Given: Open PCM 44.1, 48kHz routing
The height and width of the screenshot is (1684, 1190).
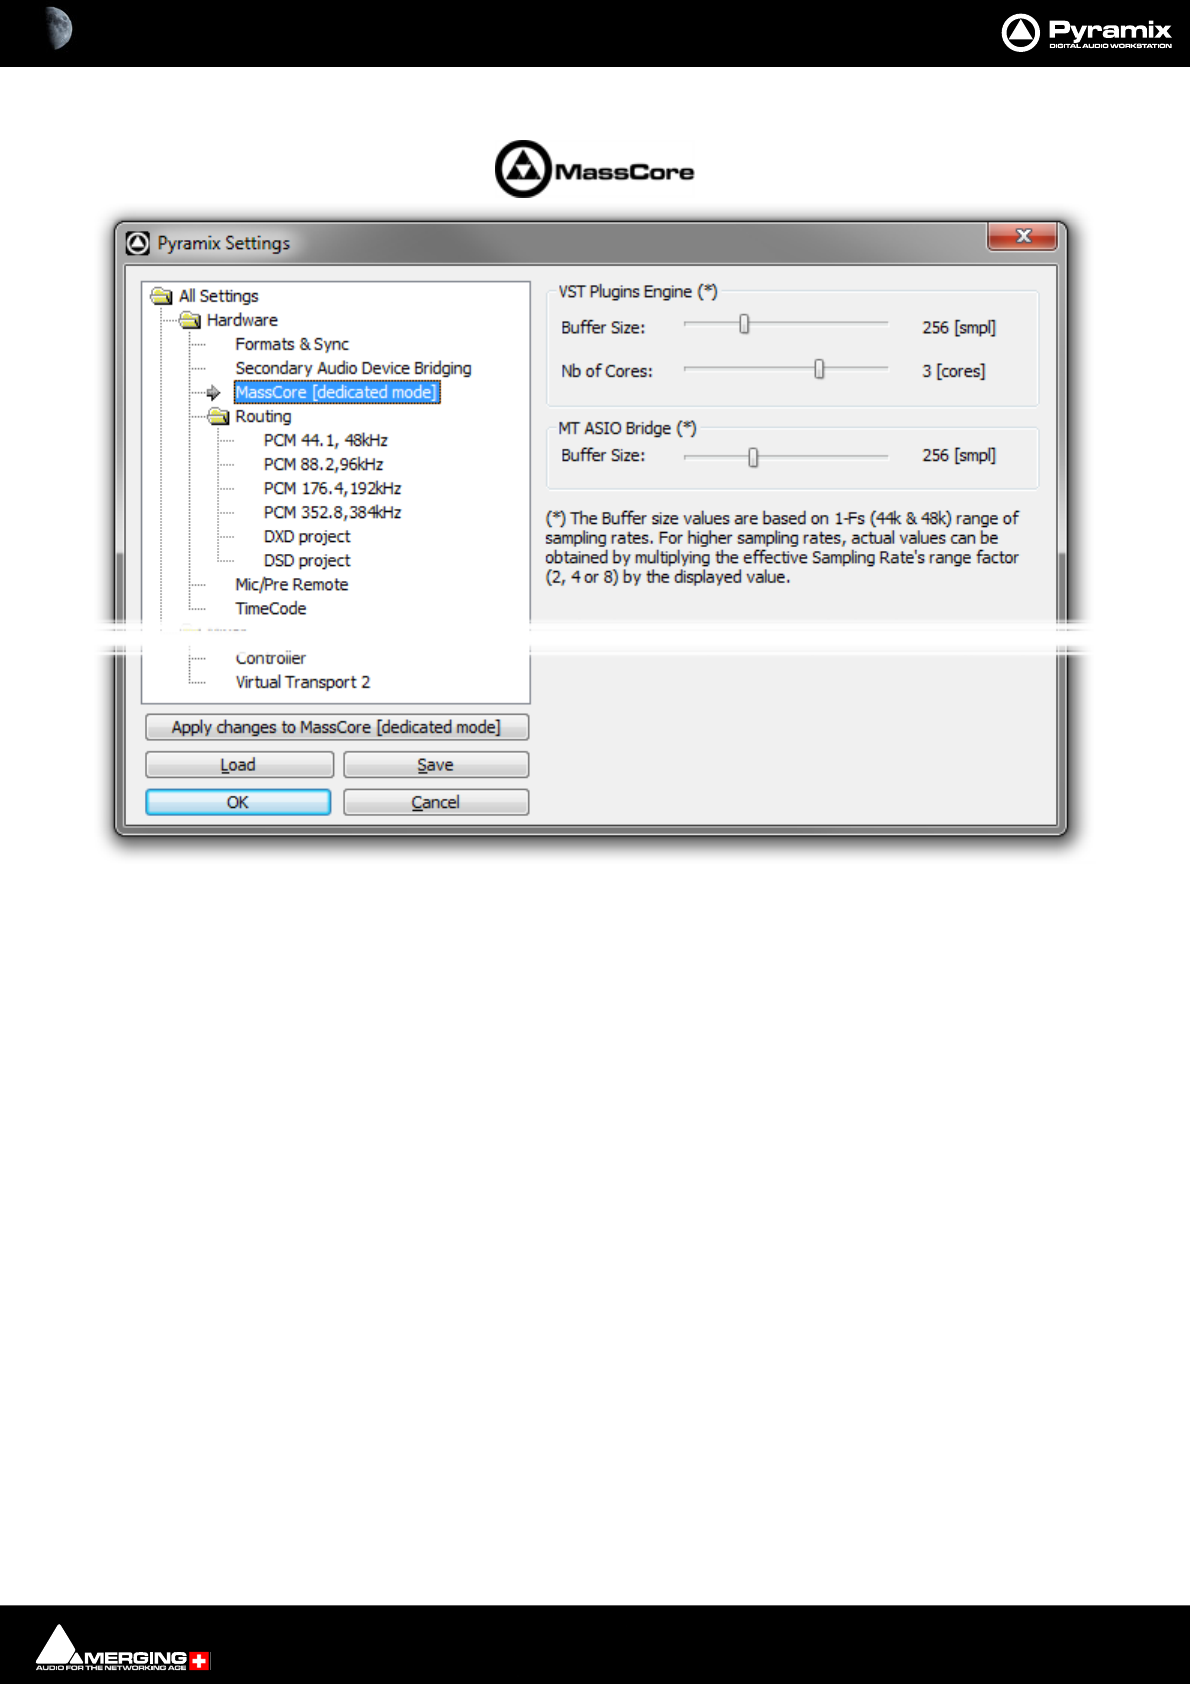Looking at the screenshot, I should coord(325,440).
